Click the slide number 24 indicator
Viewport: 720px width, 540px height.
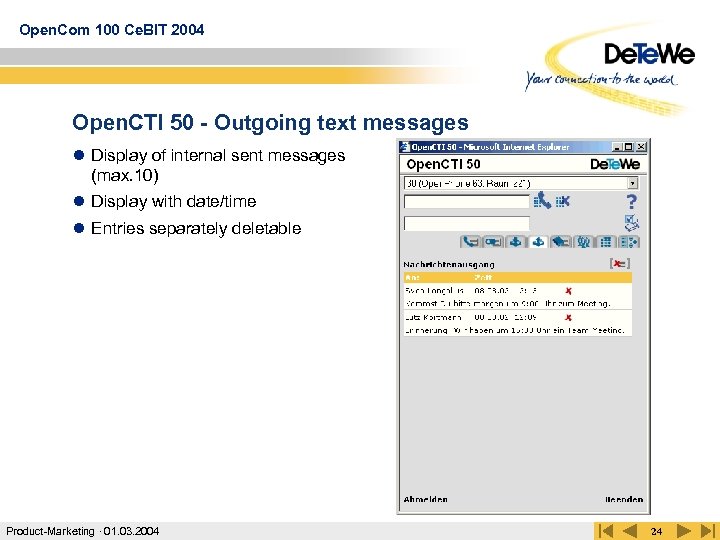coord(657,531)
